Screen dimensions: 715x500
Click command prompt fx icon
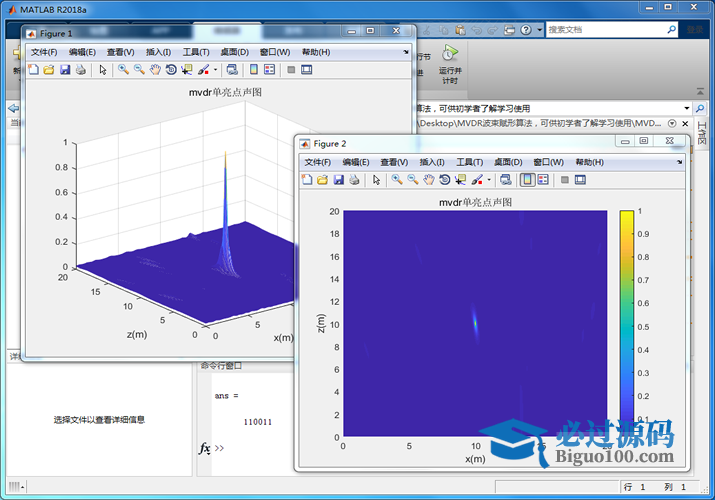[x=205, y=448]
